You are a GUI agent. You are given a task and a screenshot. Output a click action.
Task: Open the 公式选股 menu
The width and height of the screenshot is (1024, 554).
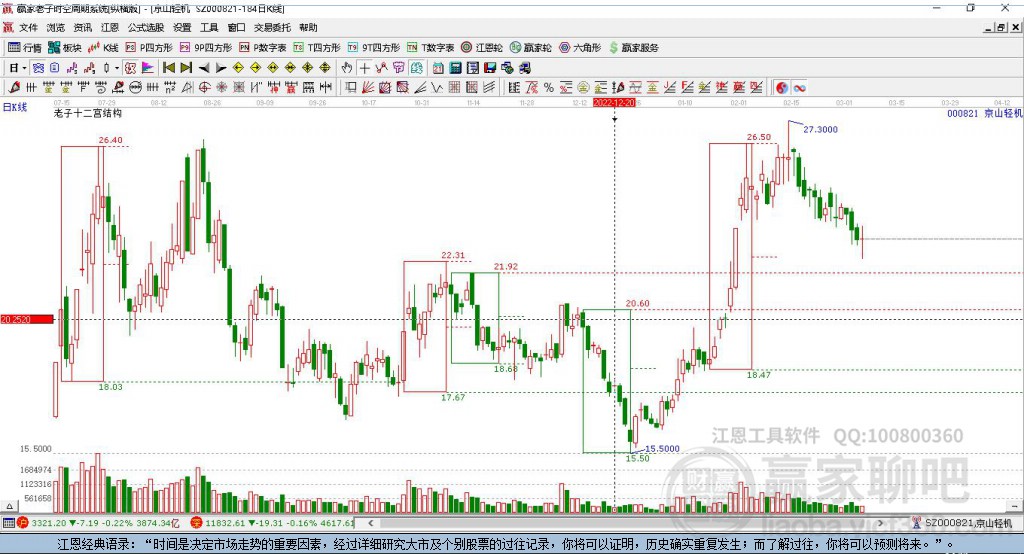(x=145, y=28)
